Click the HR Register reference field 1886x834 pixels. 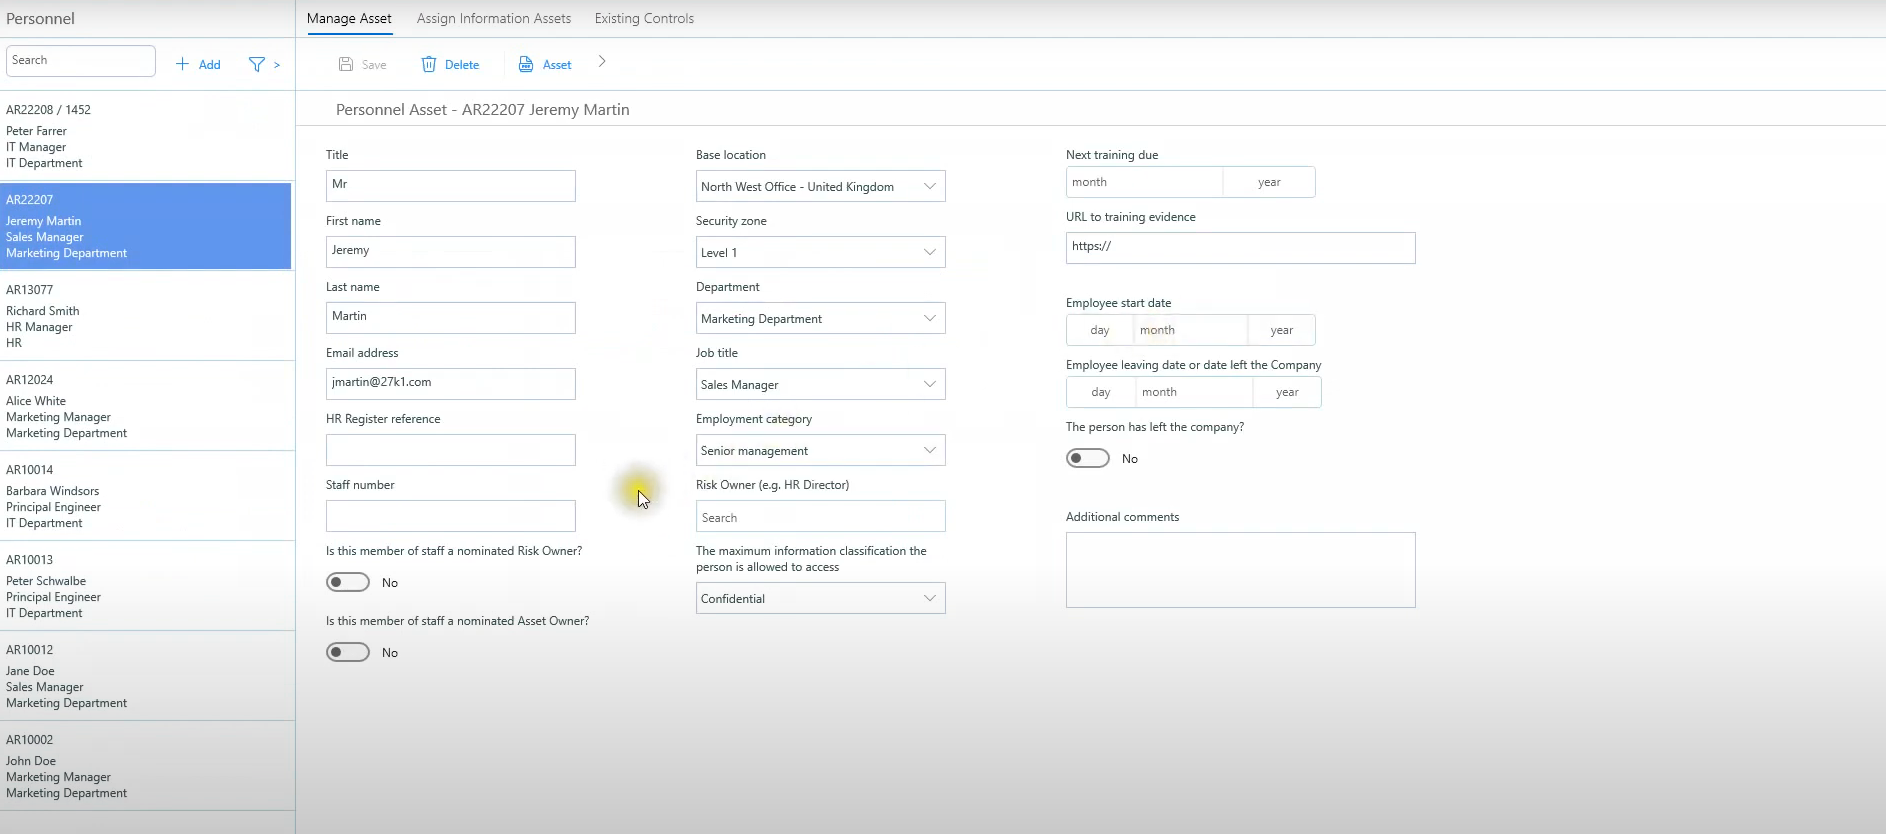click(x=450, y=450)
